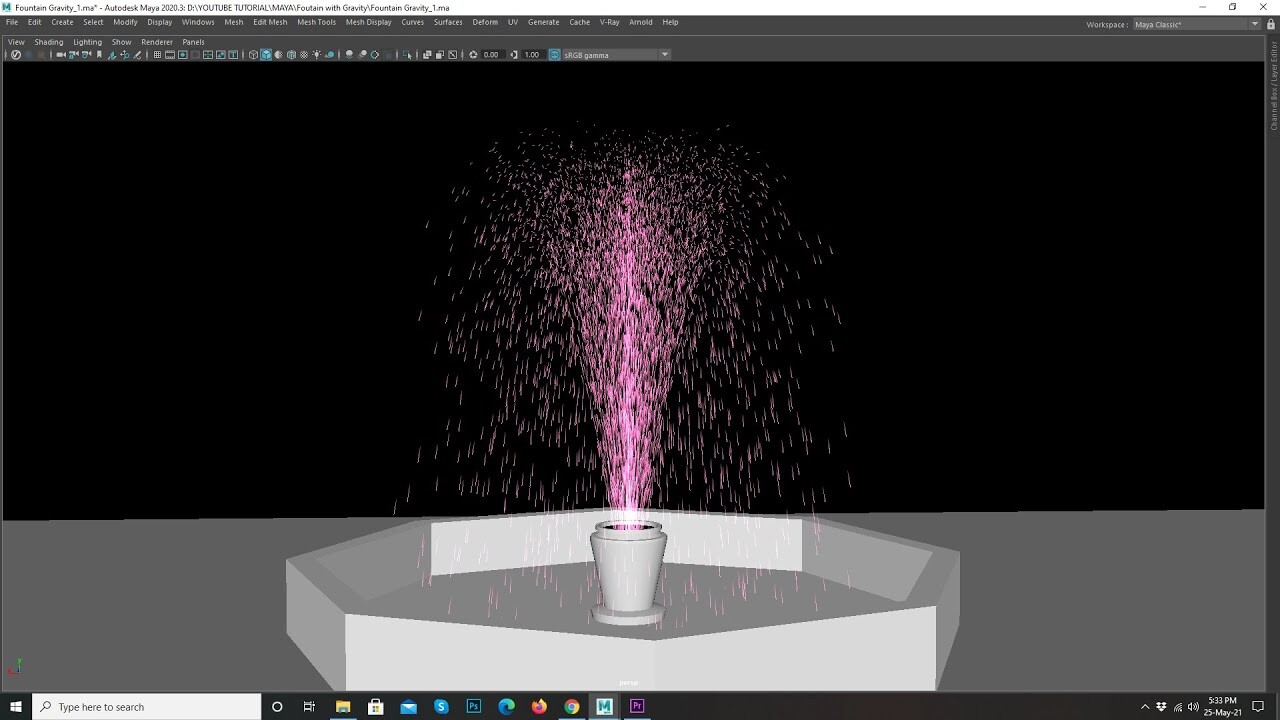Enable the Wireframe display icon

click(x=254, y=55)
